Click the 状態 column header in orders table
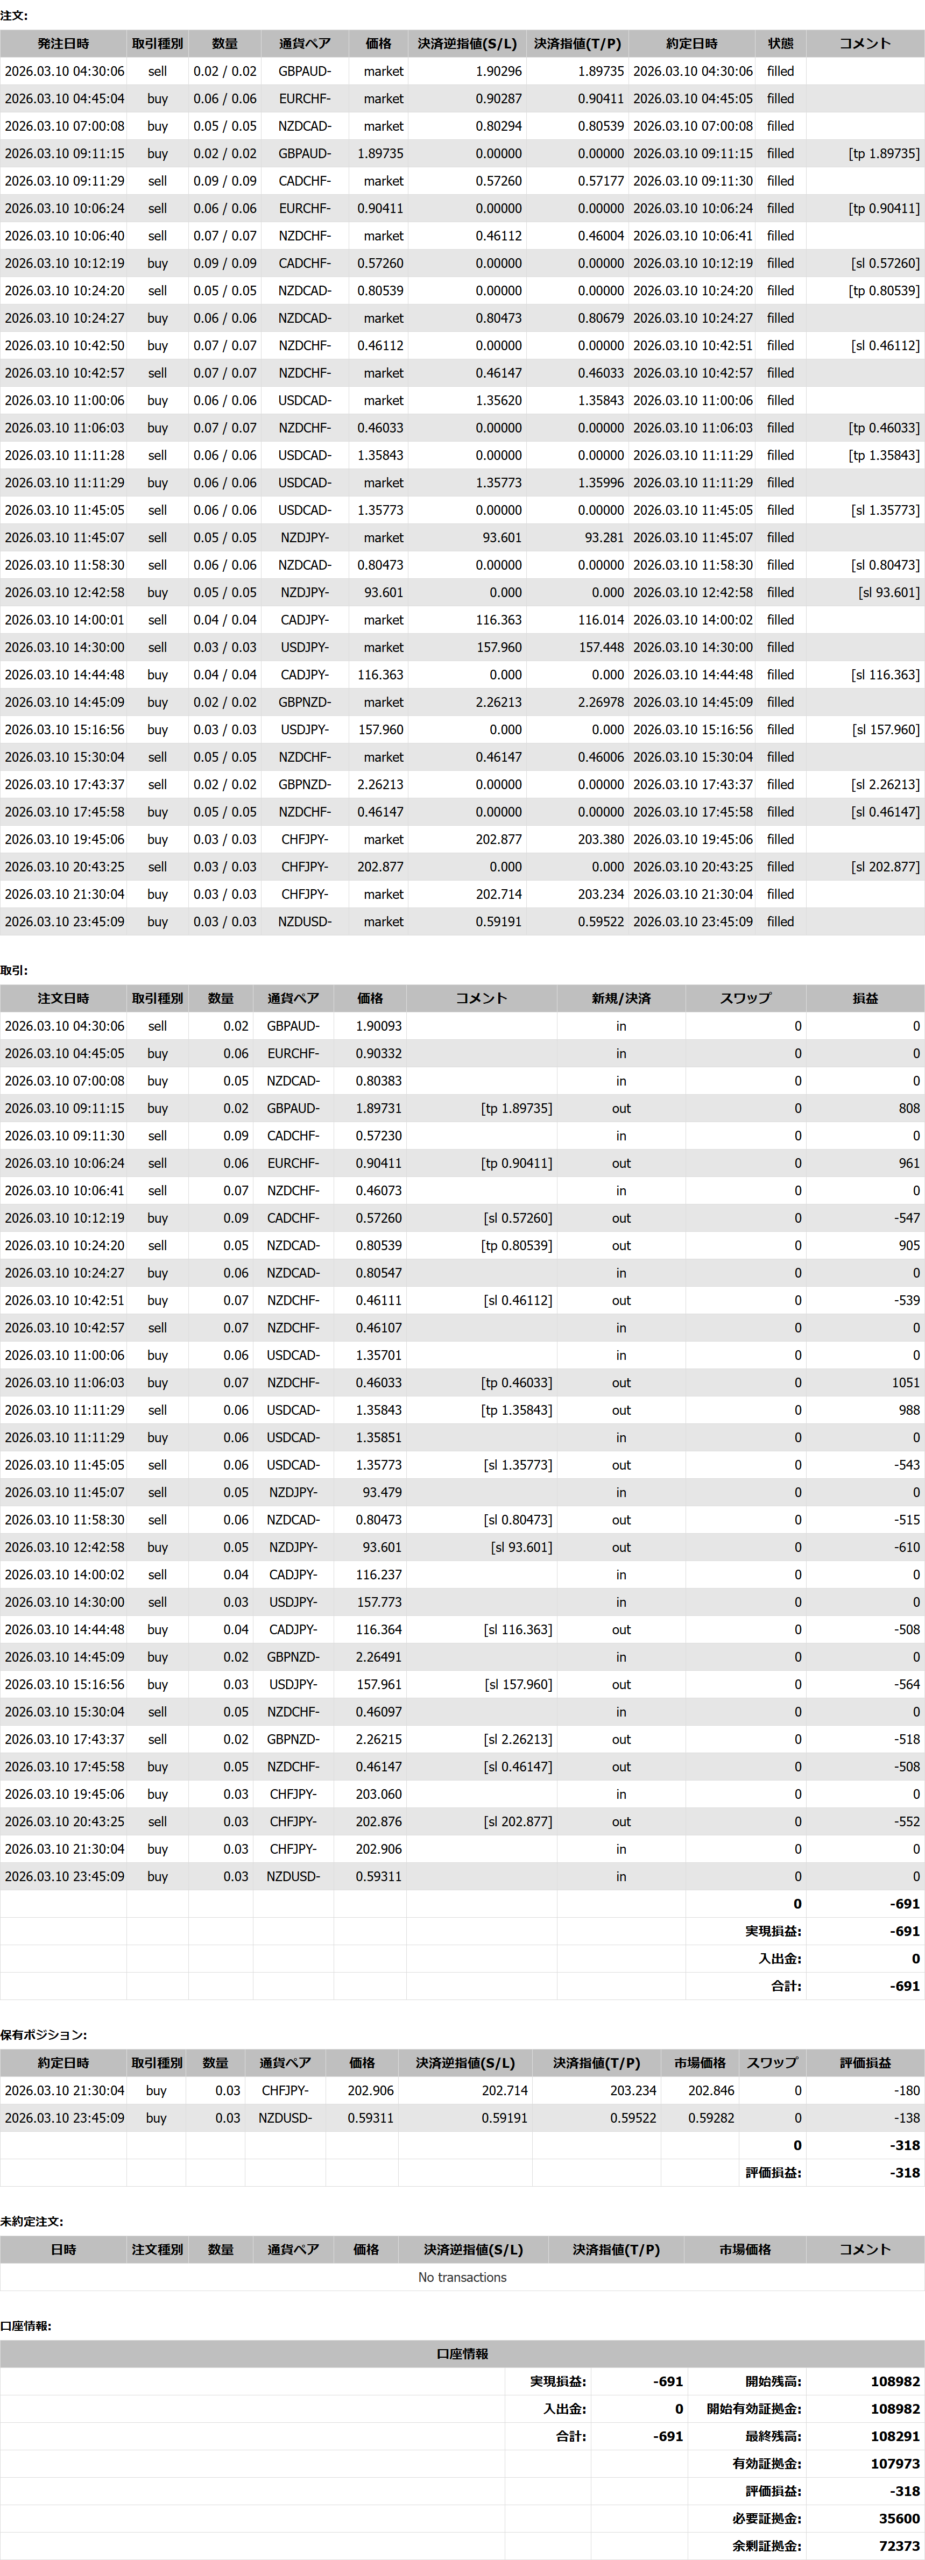 click(x=780, y=44)
